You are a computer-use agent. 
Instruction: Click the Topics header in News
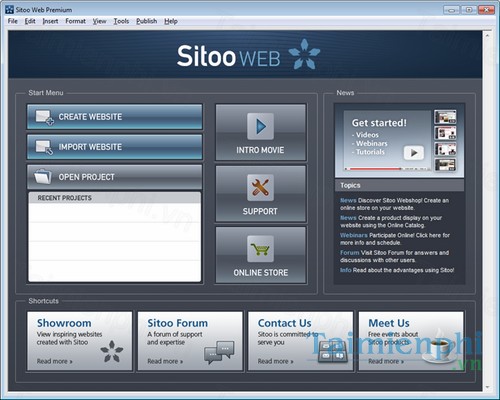[x=399, y=185]
